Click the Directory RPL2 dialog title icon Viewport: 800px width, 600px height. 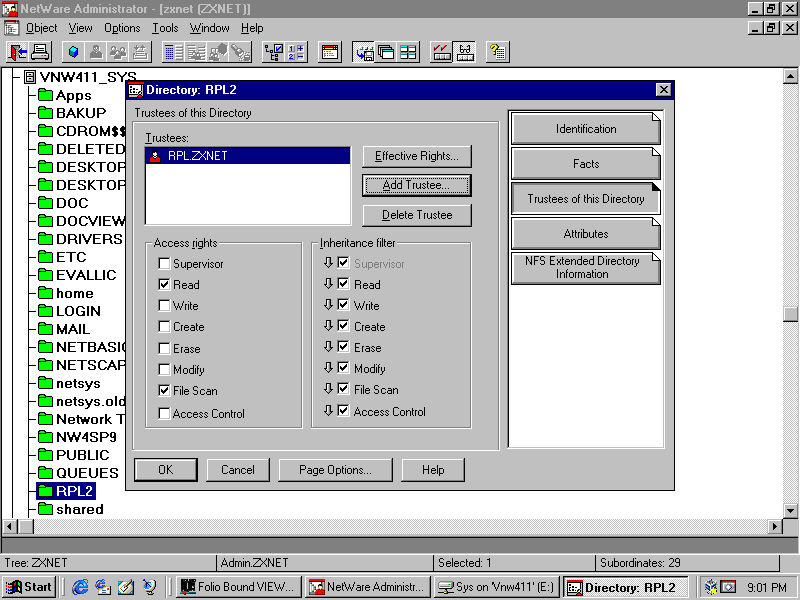tap(136, 90)
